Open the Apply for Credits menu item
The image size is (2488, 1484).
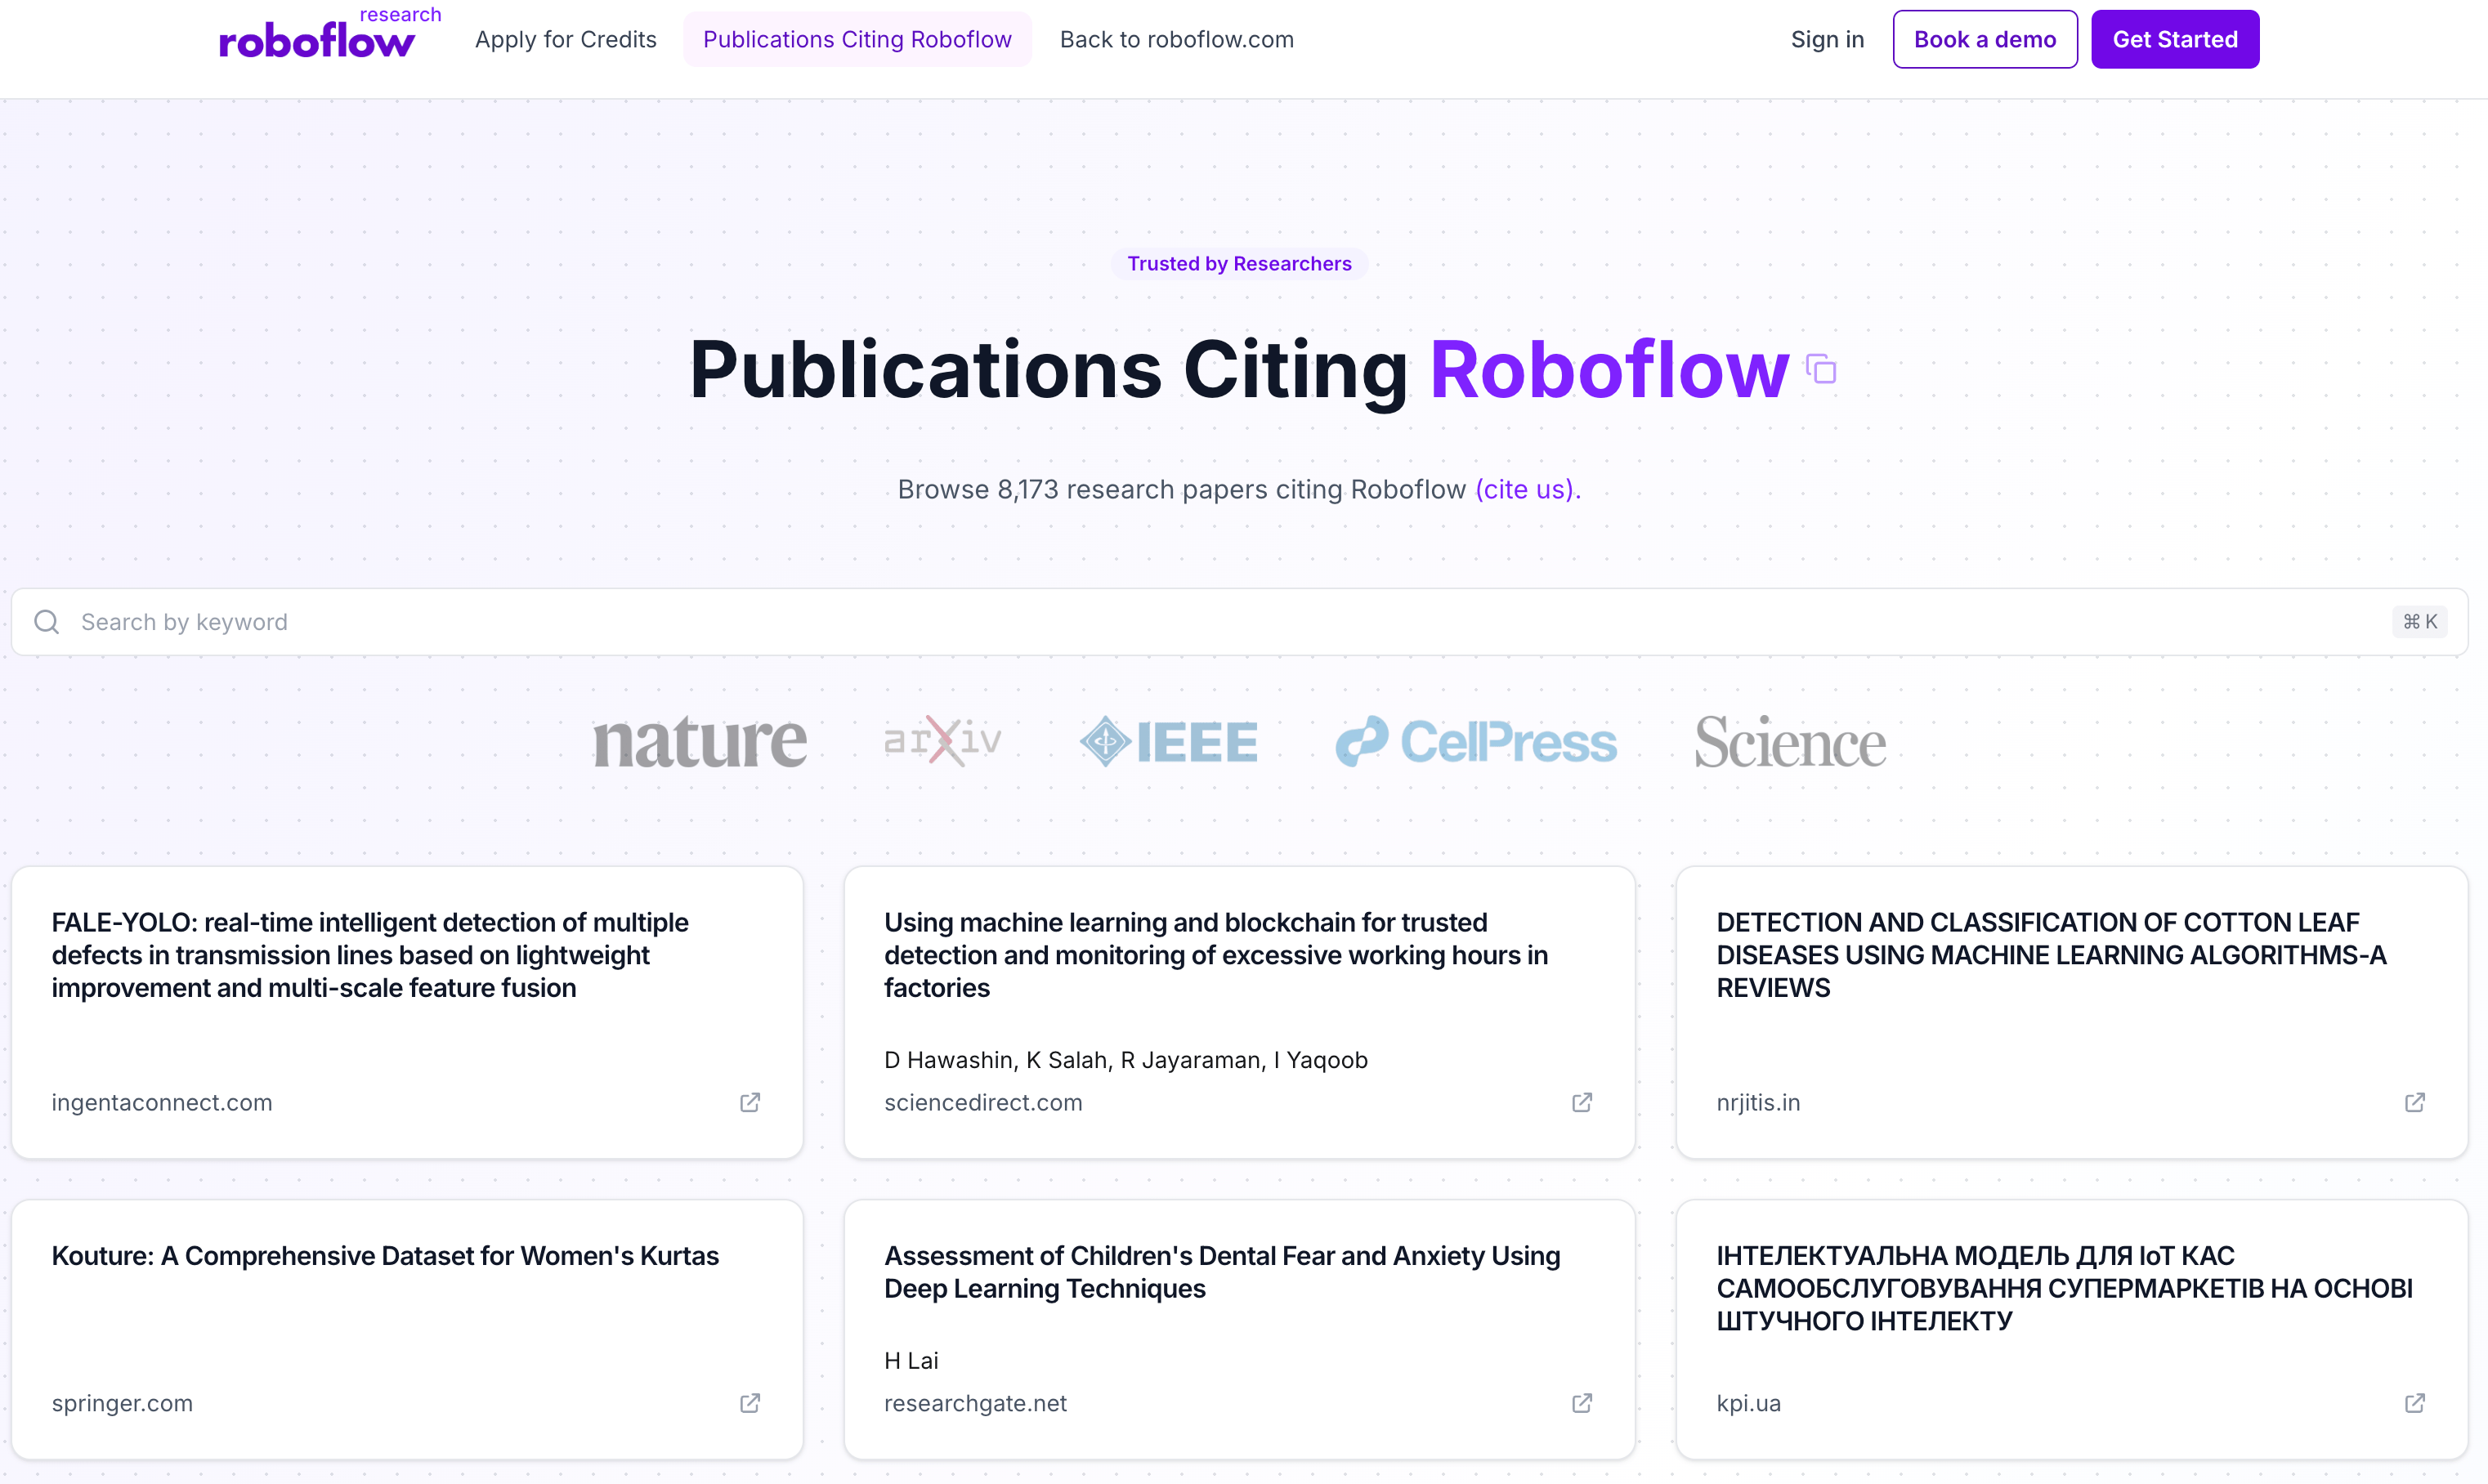point(566,39)
